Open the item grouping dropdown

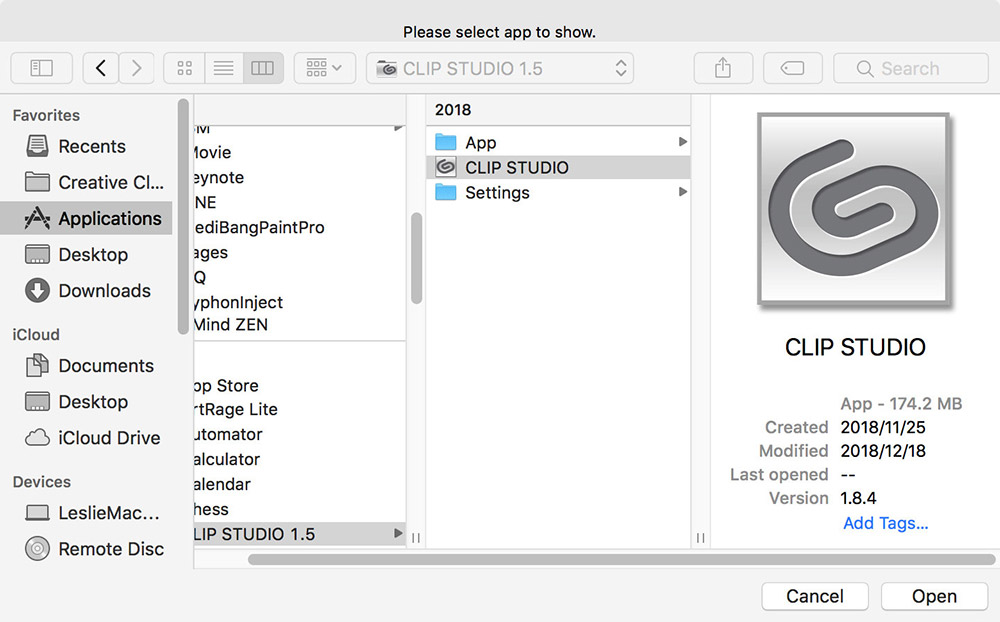(325, 68)
